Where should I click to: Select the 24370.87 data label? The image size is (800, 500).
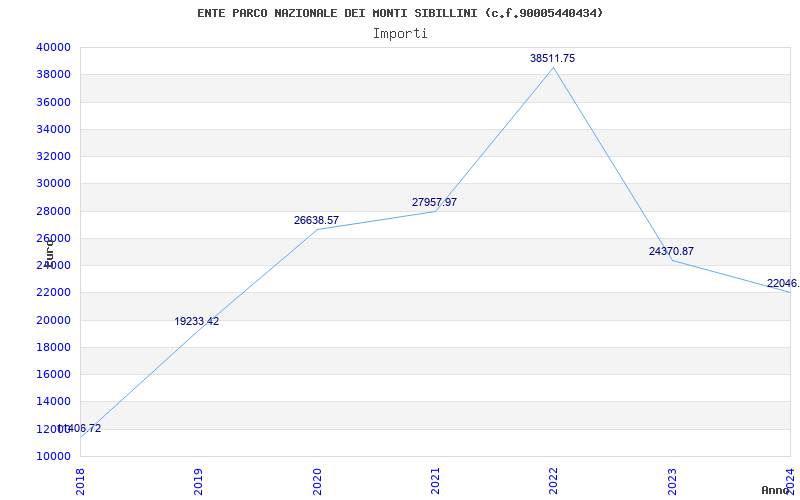(671, 251)
